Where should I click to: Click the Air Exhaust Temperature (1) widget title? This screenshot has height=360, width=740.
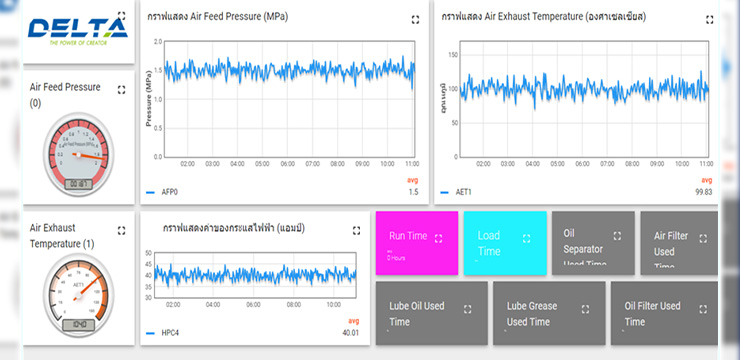pos(62,236)
